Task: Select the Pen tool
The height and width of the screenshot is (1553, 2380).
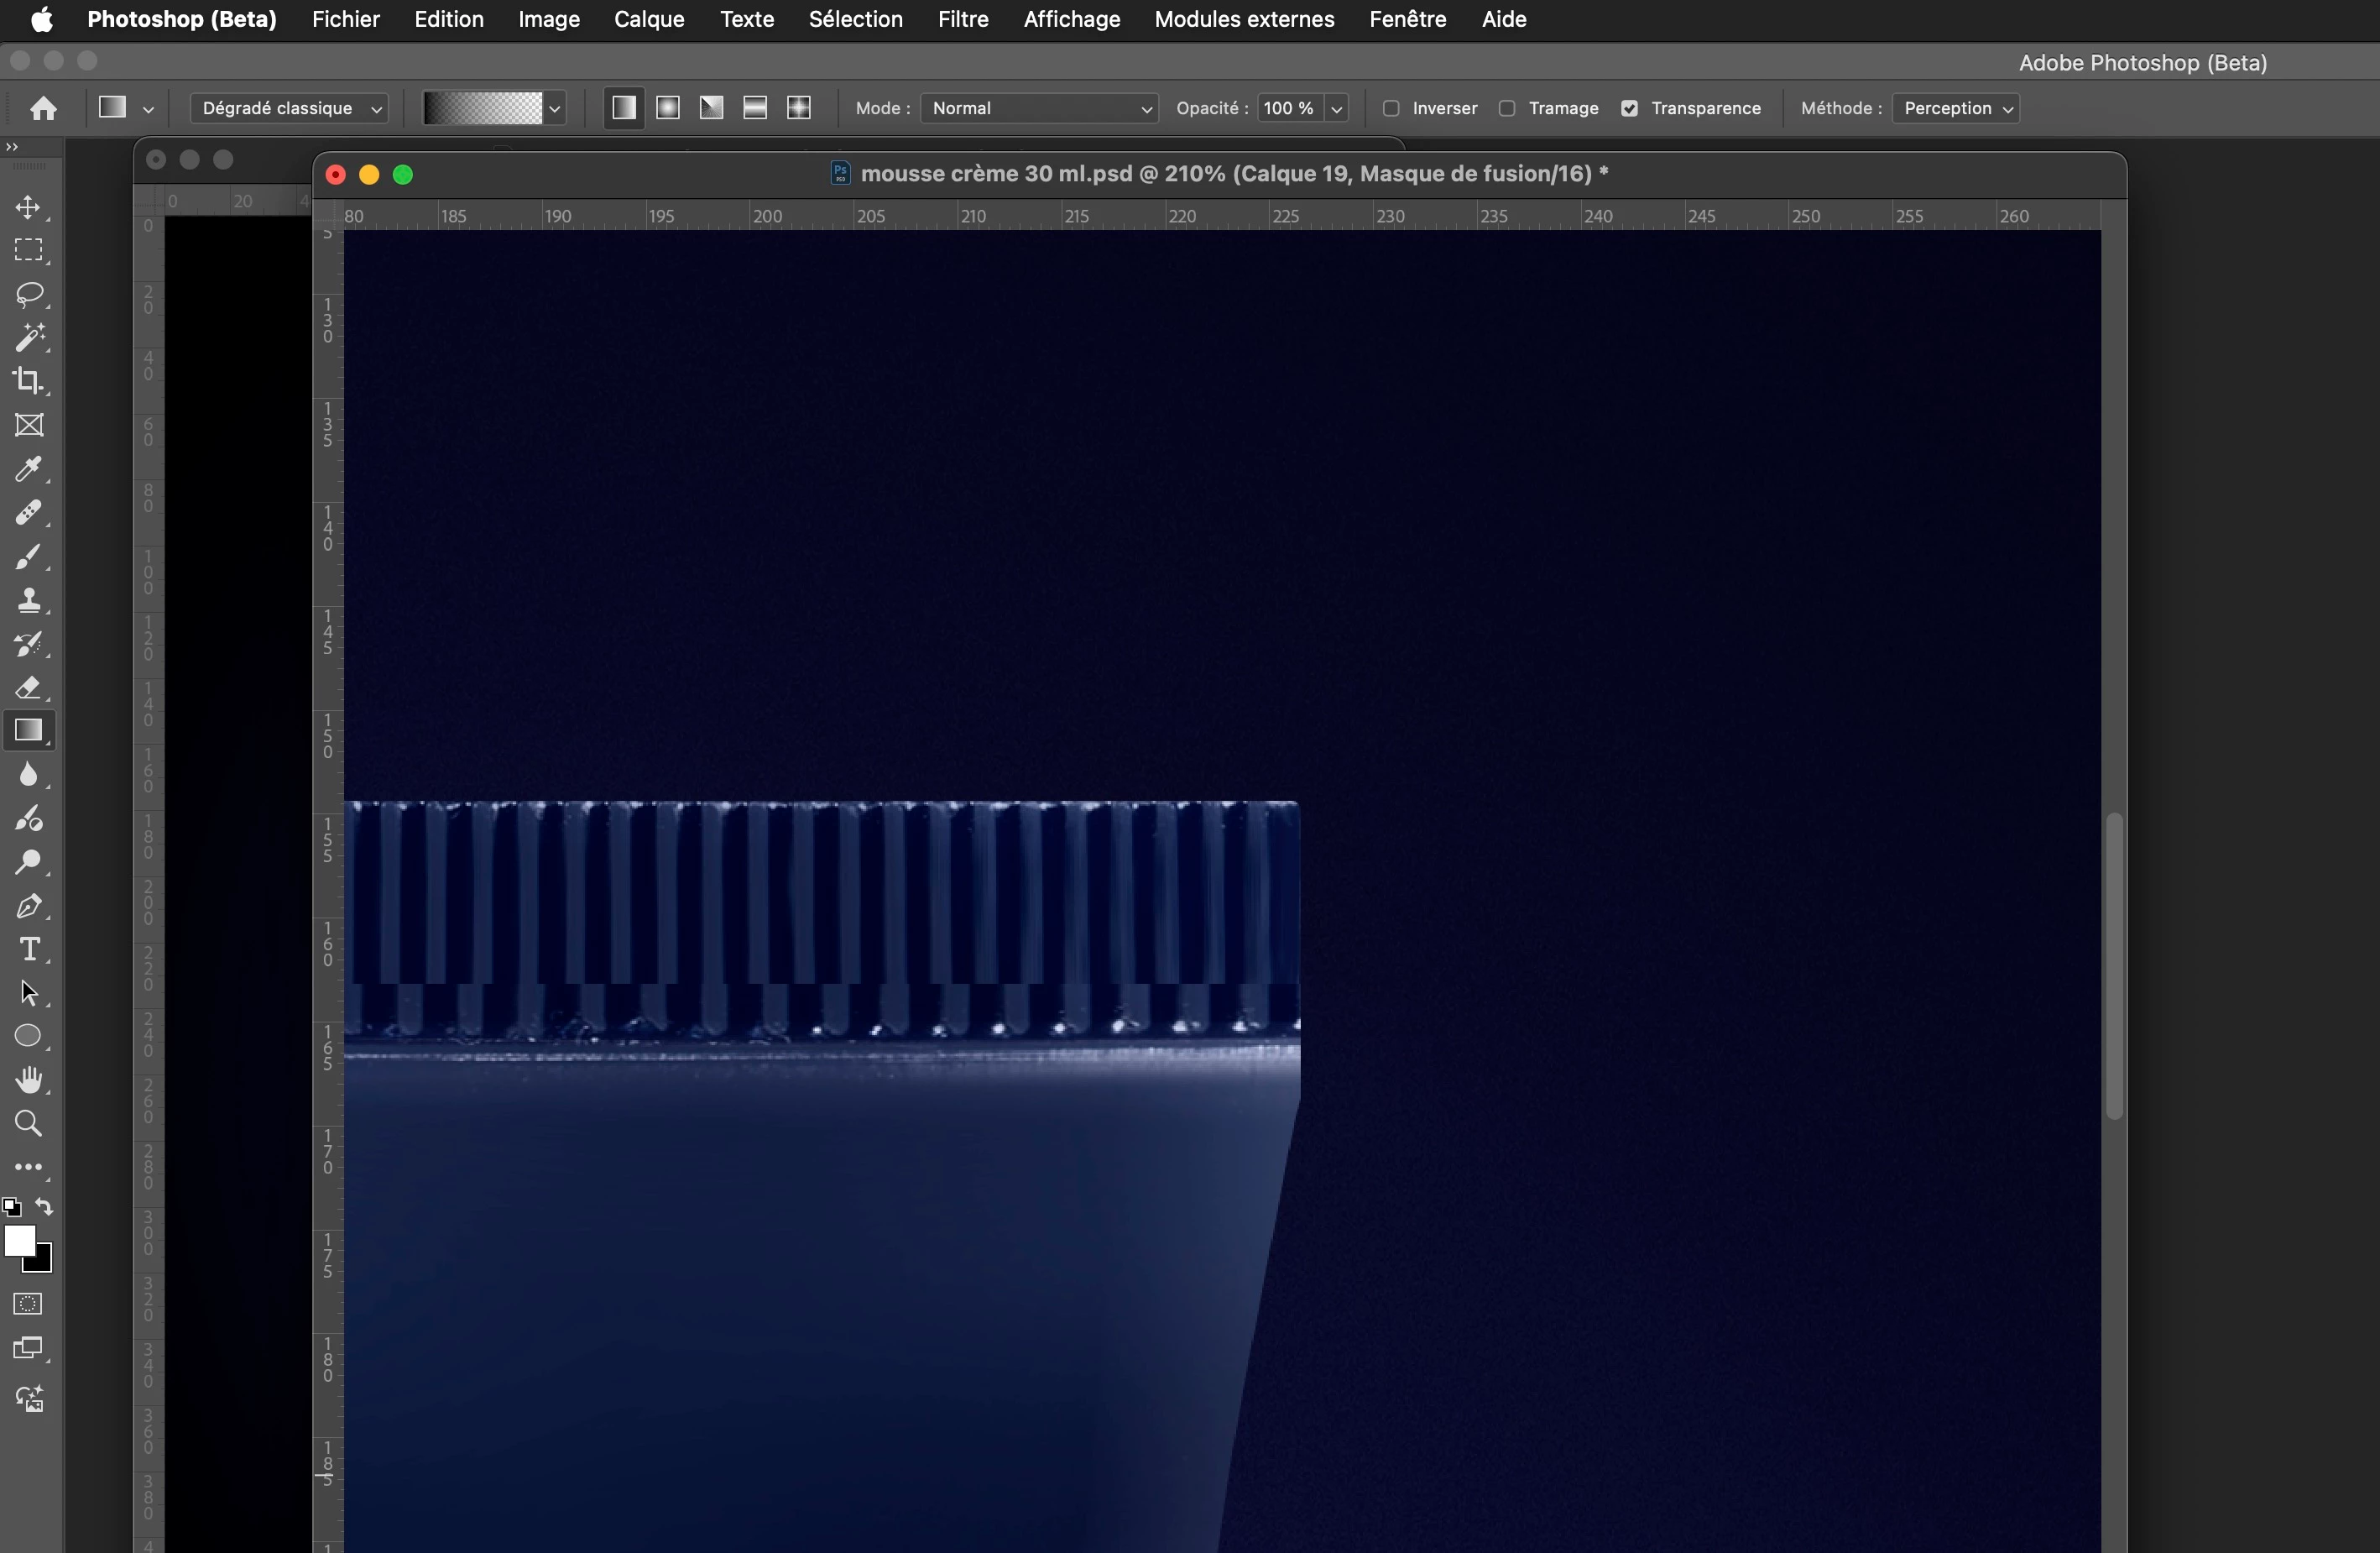Action: coord(28,906)
